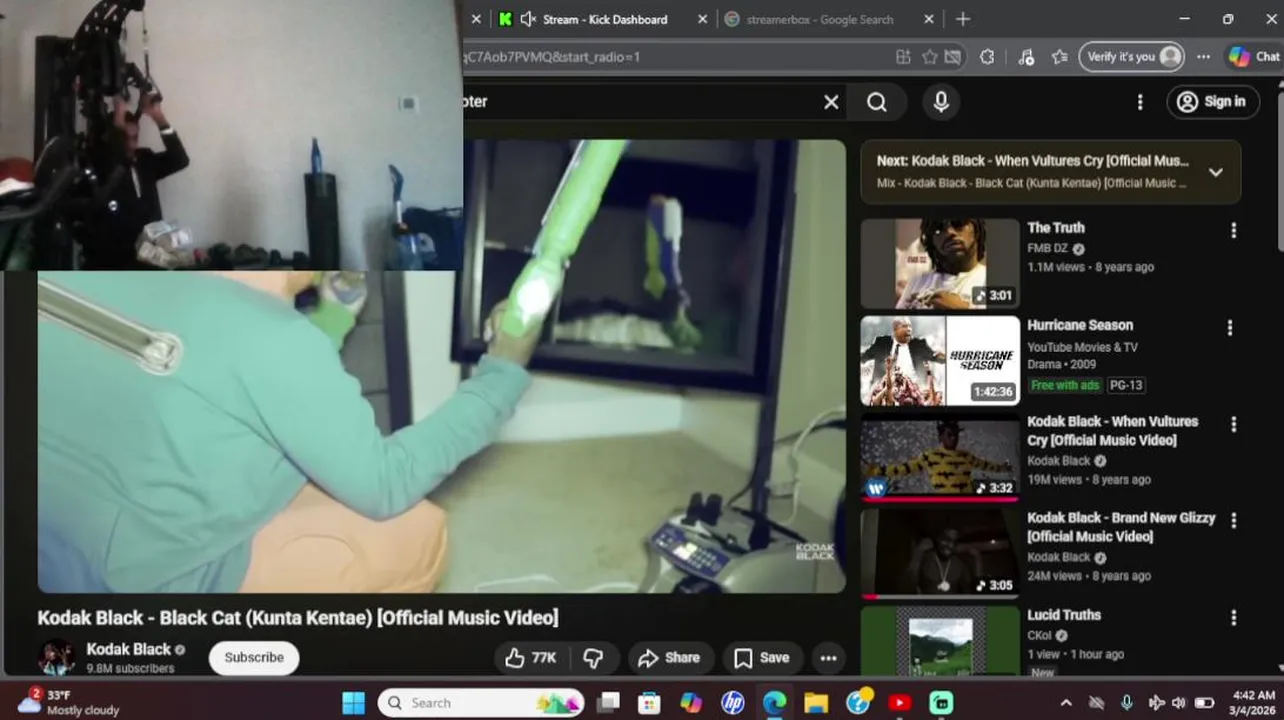Open the Kodak Black channel name link
This screenshot has width=1284, height=720.
coord(128,649)
